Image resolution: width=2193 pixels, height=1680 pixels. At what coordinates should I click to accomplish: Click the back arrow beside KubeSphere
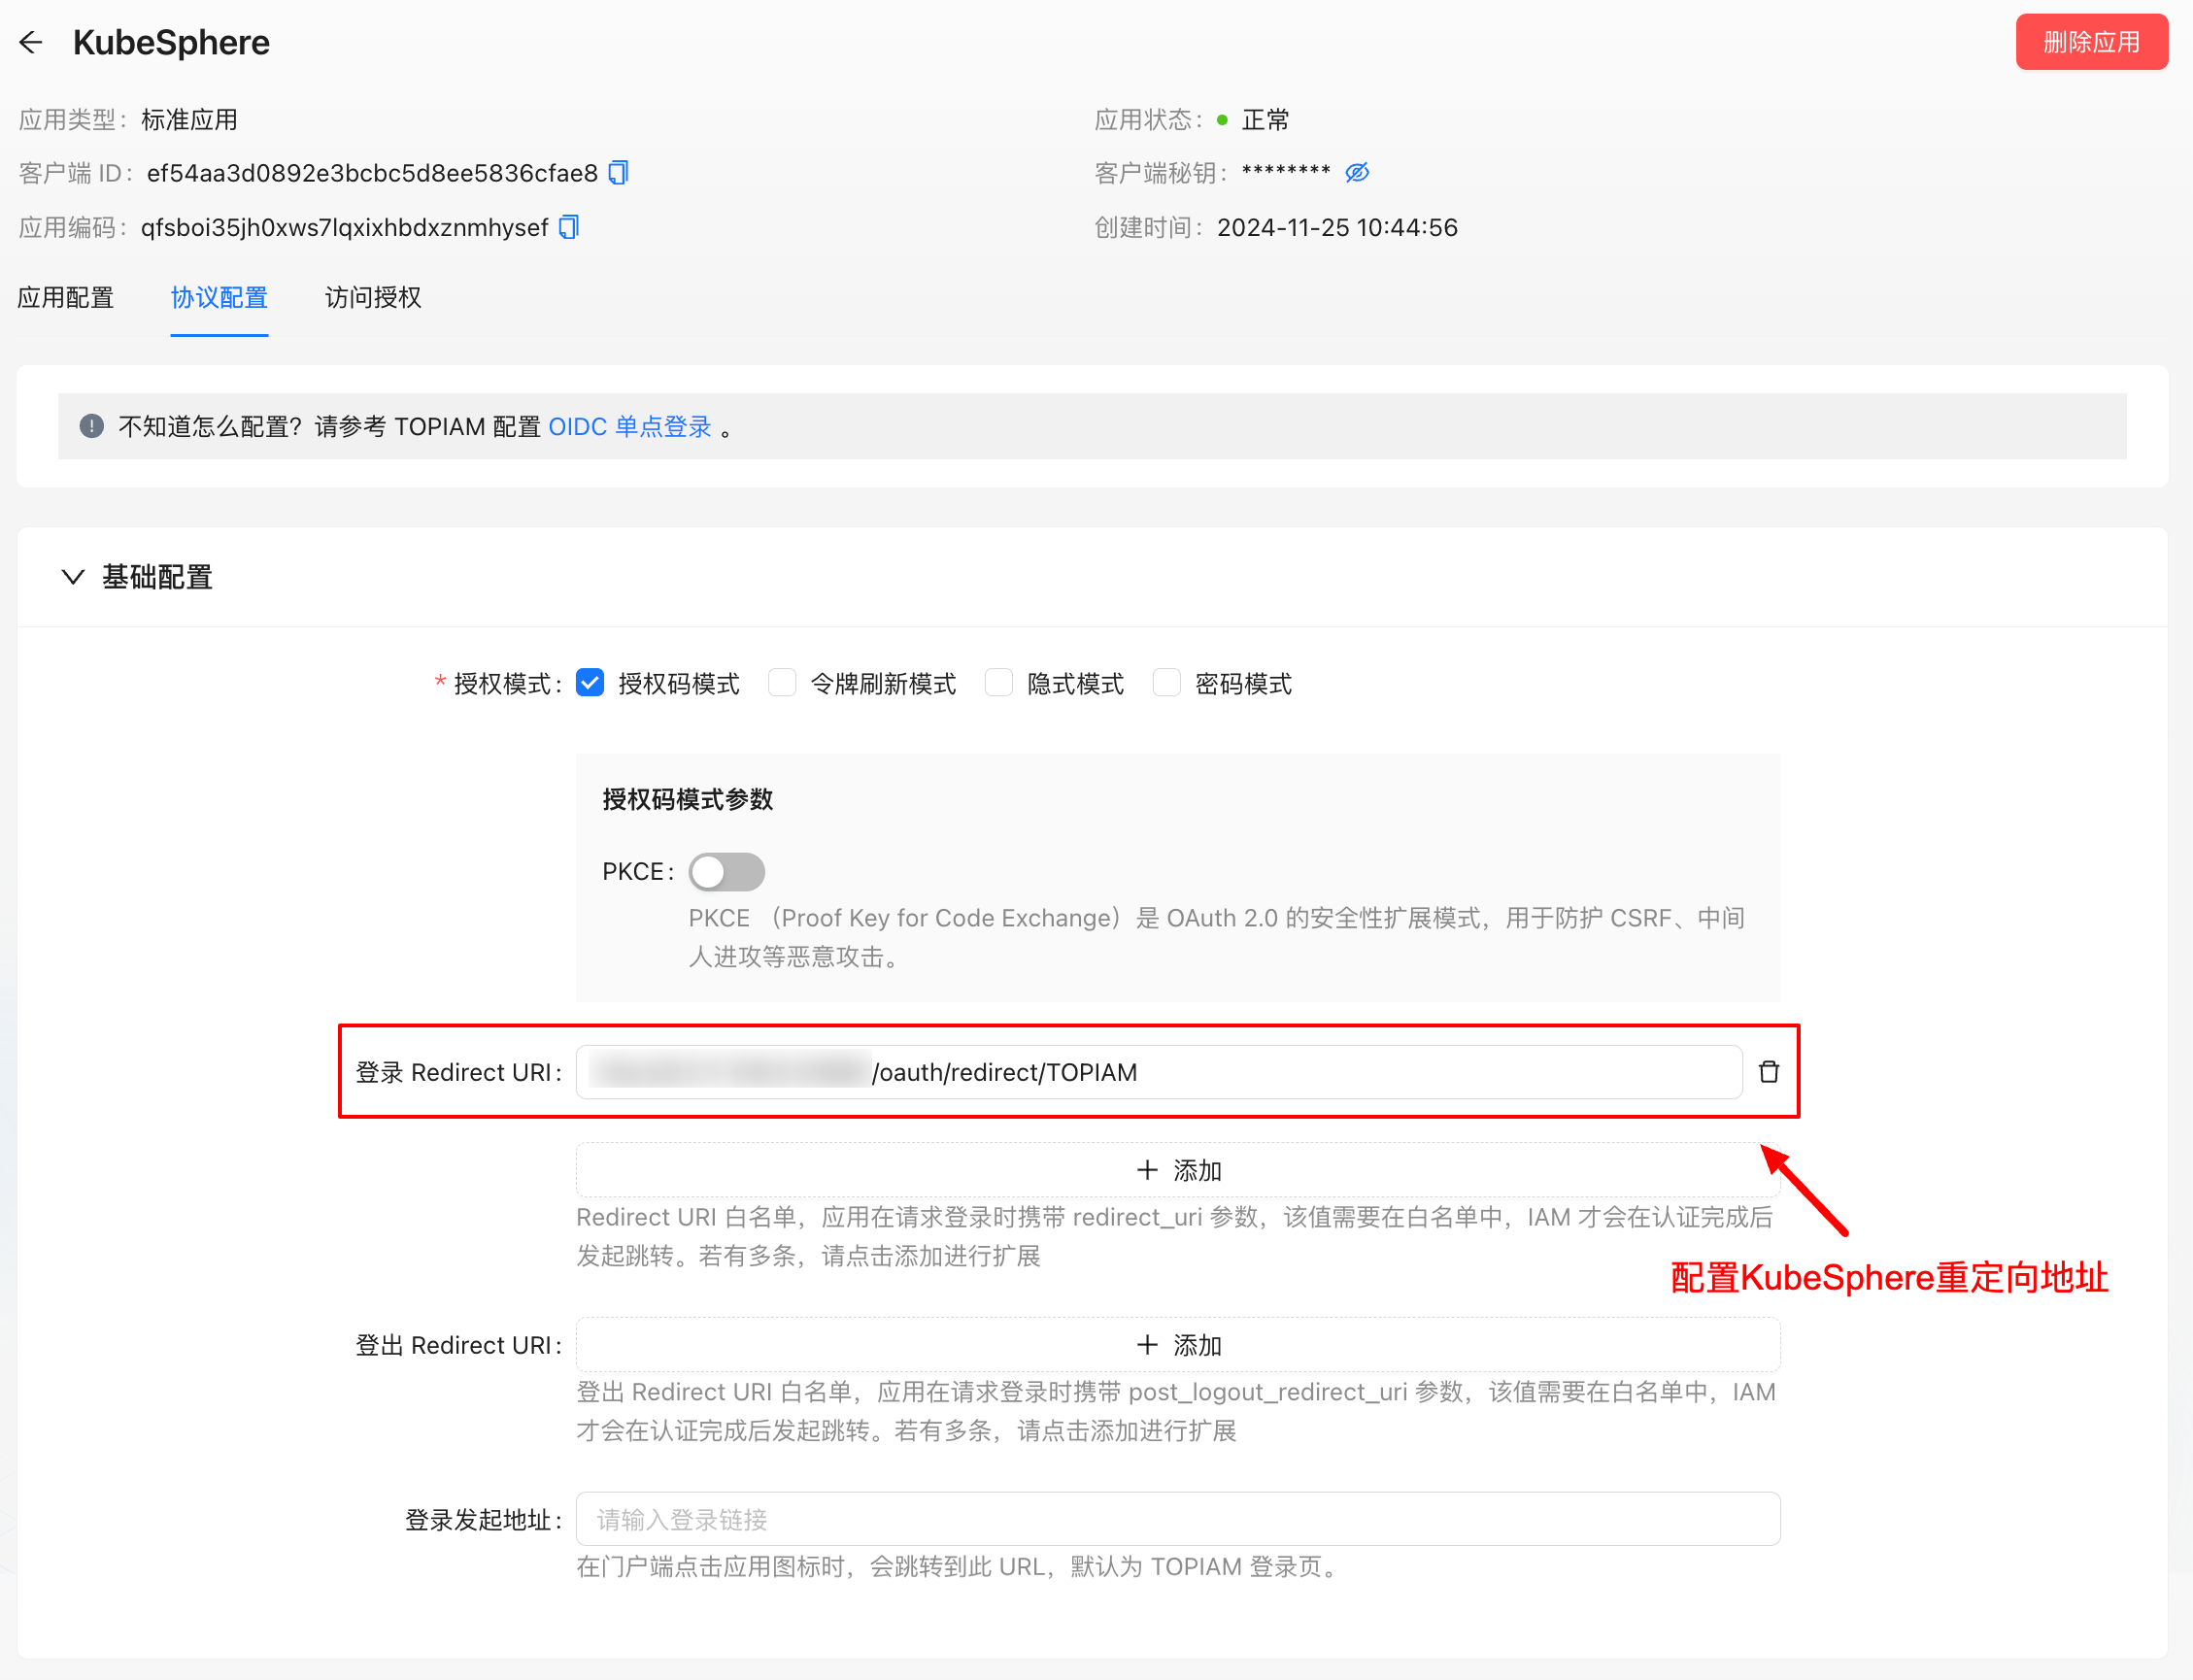[31, 42]
